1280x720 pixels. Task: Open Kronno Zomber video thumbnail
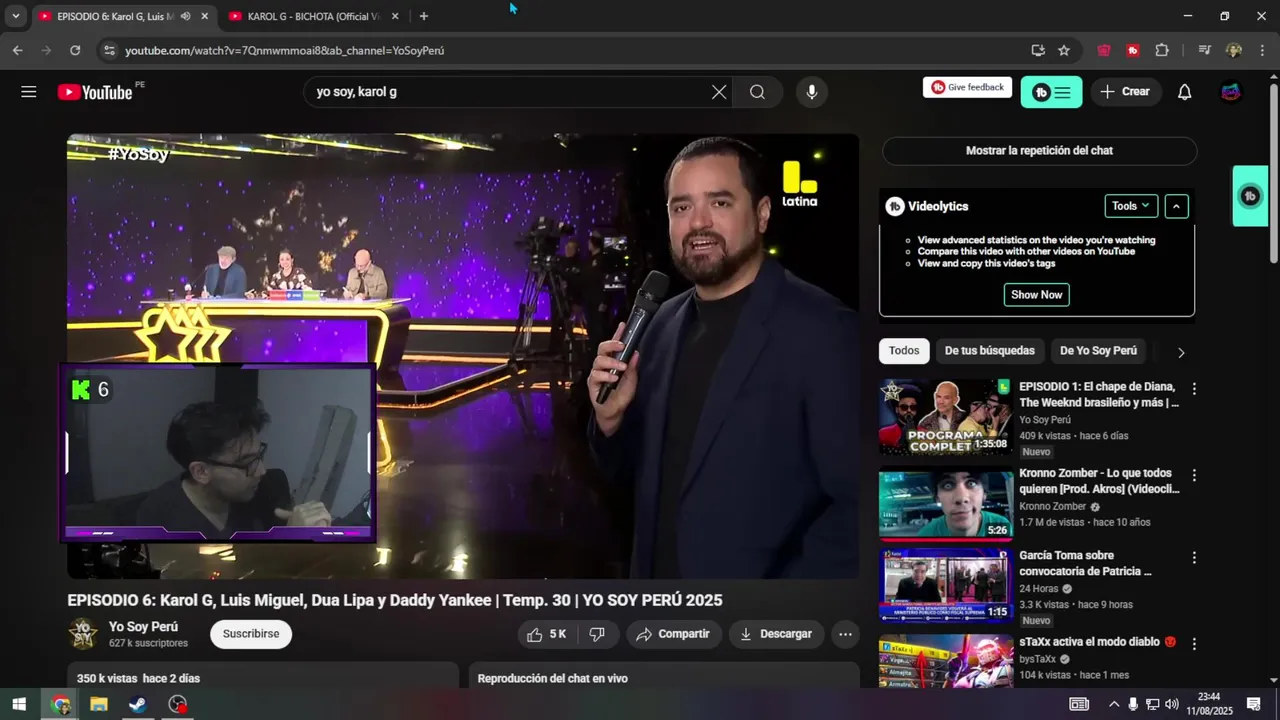(x=945, y=503)
